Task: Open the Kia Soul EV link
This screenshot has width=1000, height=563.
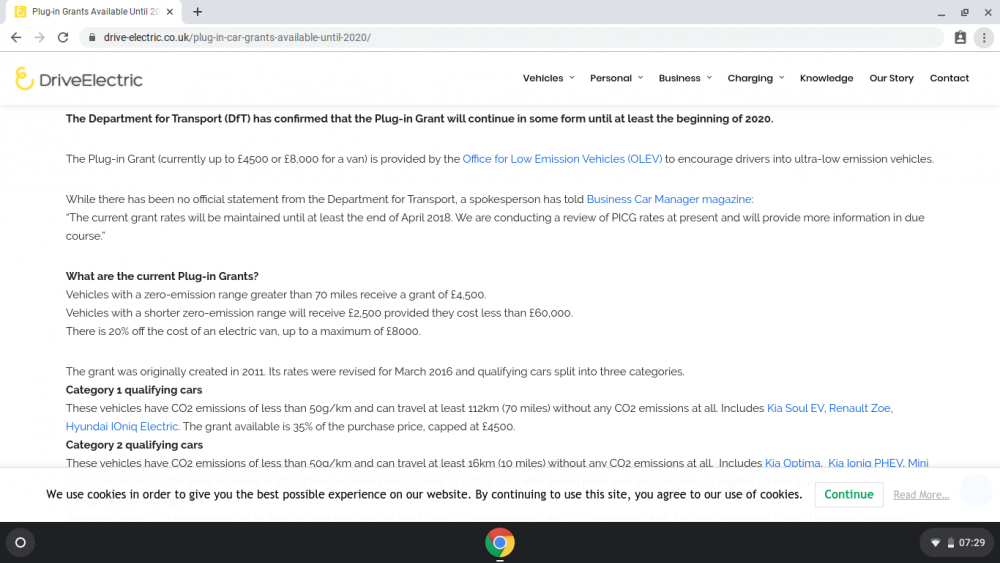Action: click(795, 409)
